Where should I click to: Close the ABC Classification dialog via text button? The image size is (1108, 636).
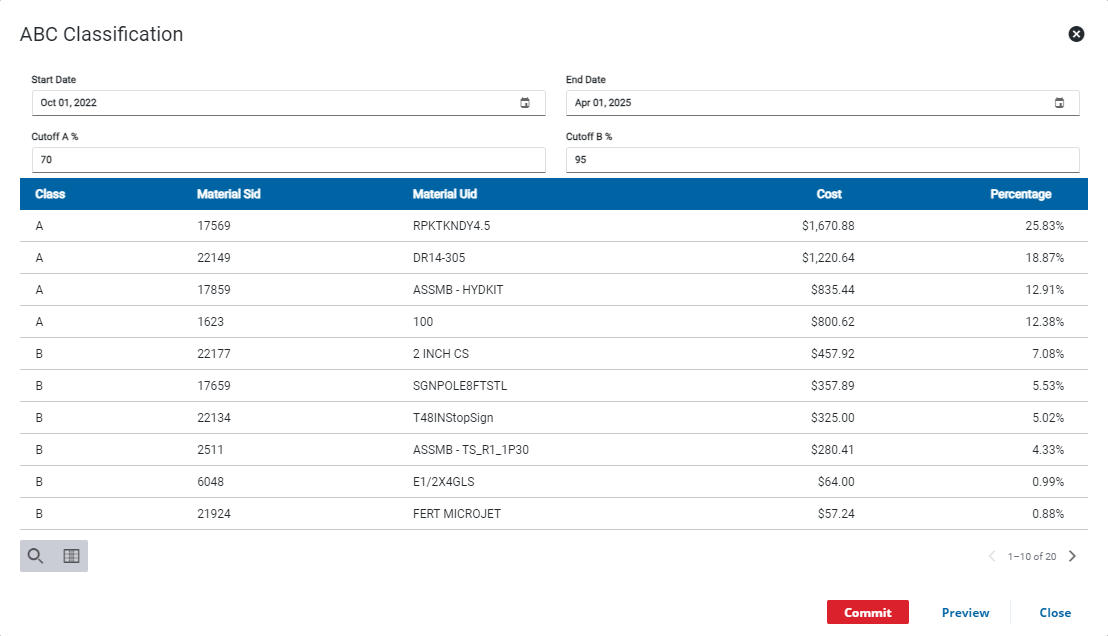[x=1055, y=611]
